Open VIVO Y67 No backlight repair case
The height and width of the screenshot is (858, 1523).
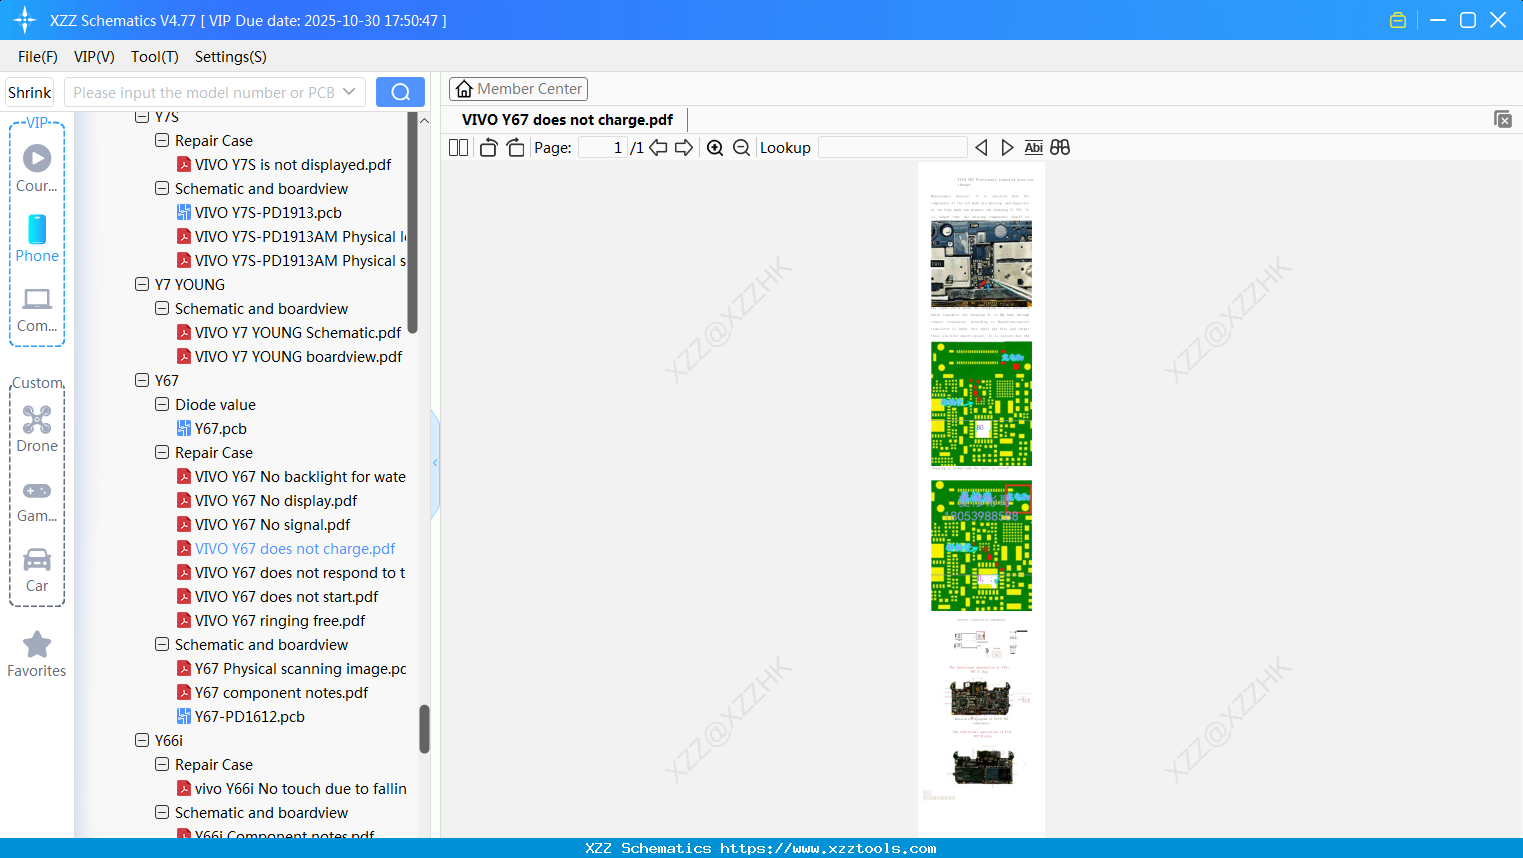(x=300, y=477)
